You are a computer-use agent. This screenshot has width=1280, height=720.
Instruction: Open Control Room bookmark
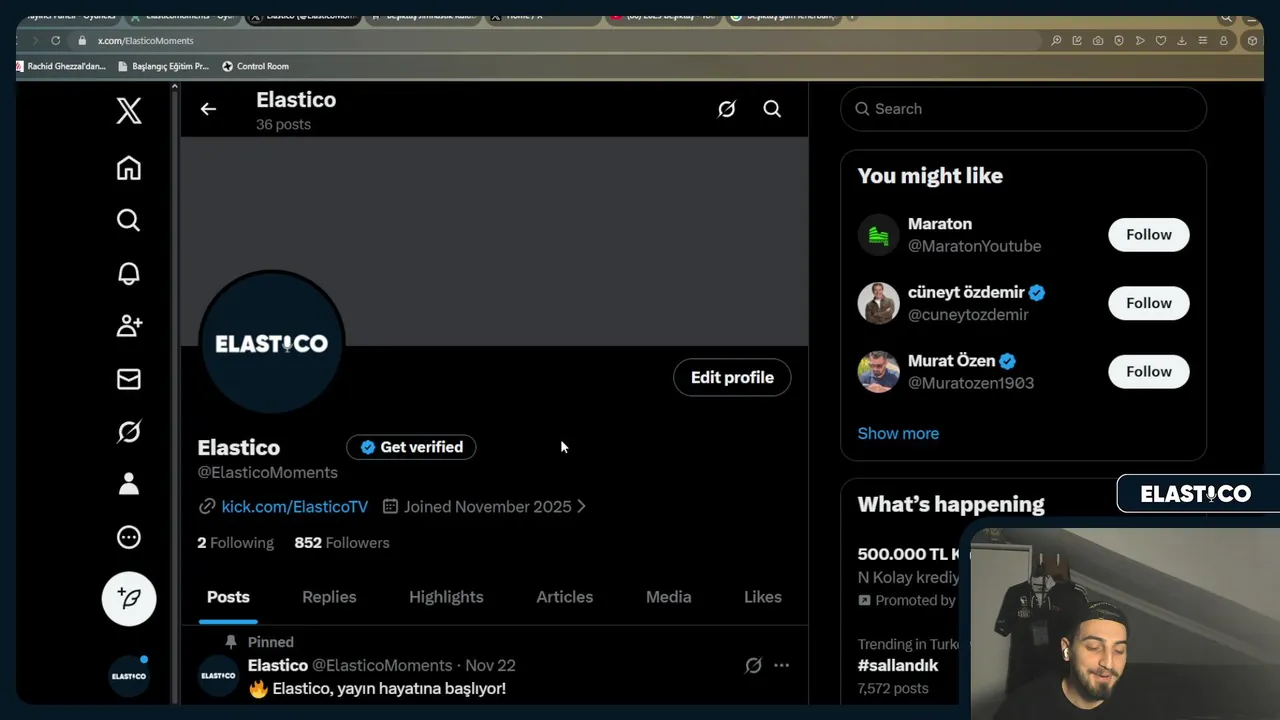pos(255,66)
